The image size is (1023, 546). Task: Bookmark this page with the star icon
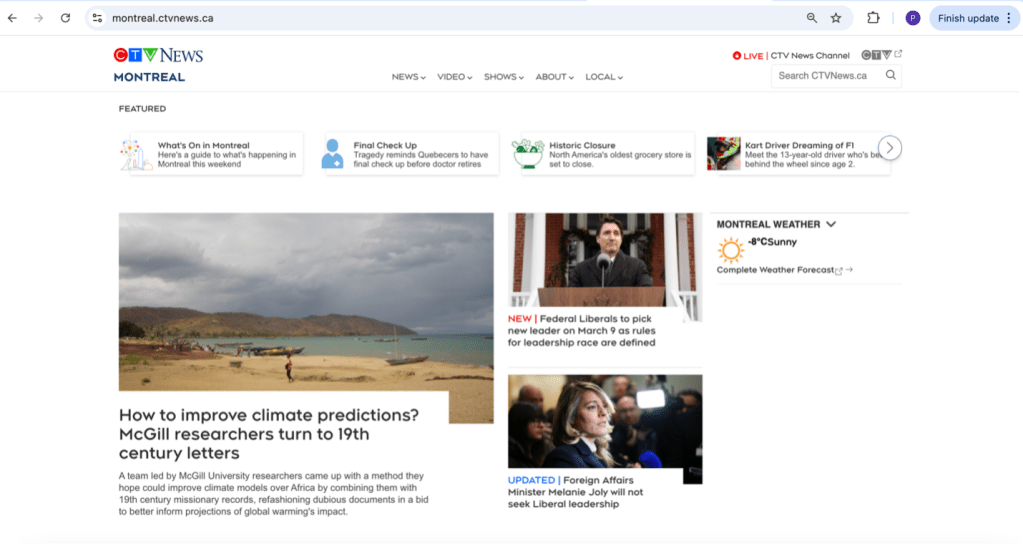[x=836, y=18]
